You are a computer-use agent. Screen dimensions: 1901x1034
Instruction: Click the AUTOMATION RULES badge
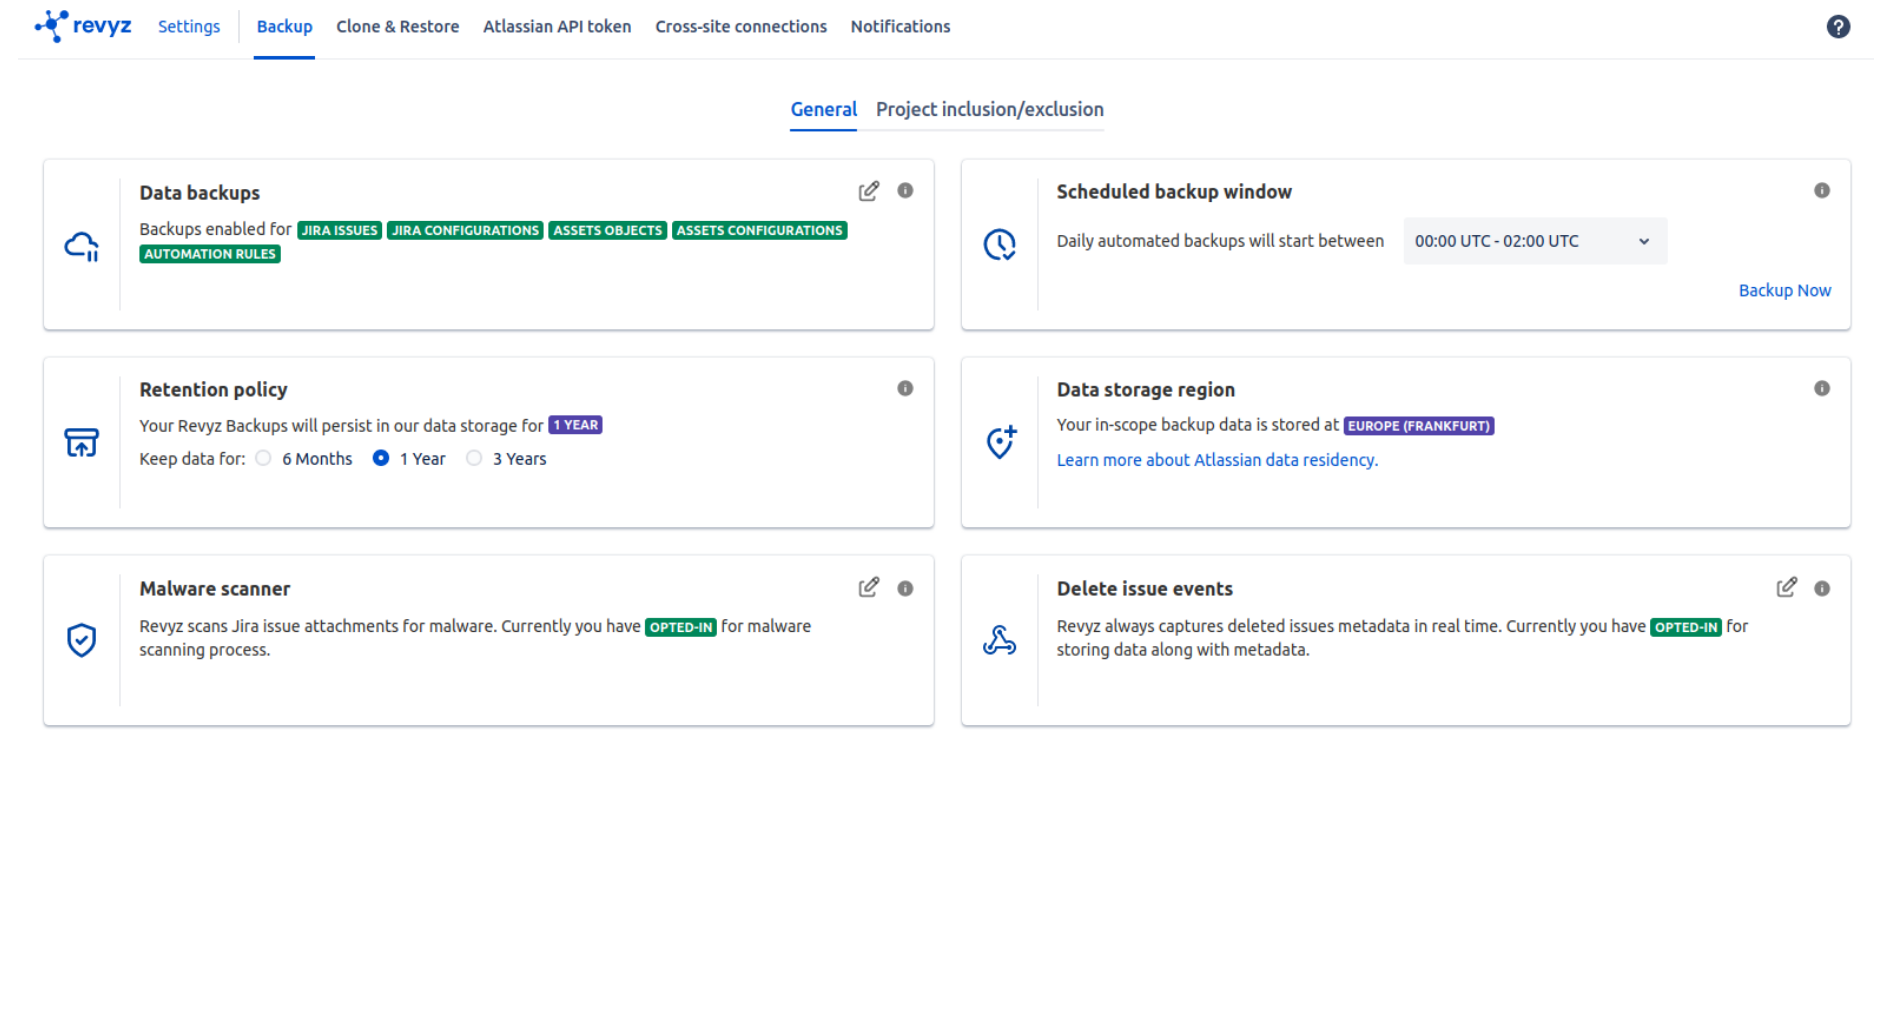tap(210, 254)
